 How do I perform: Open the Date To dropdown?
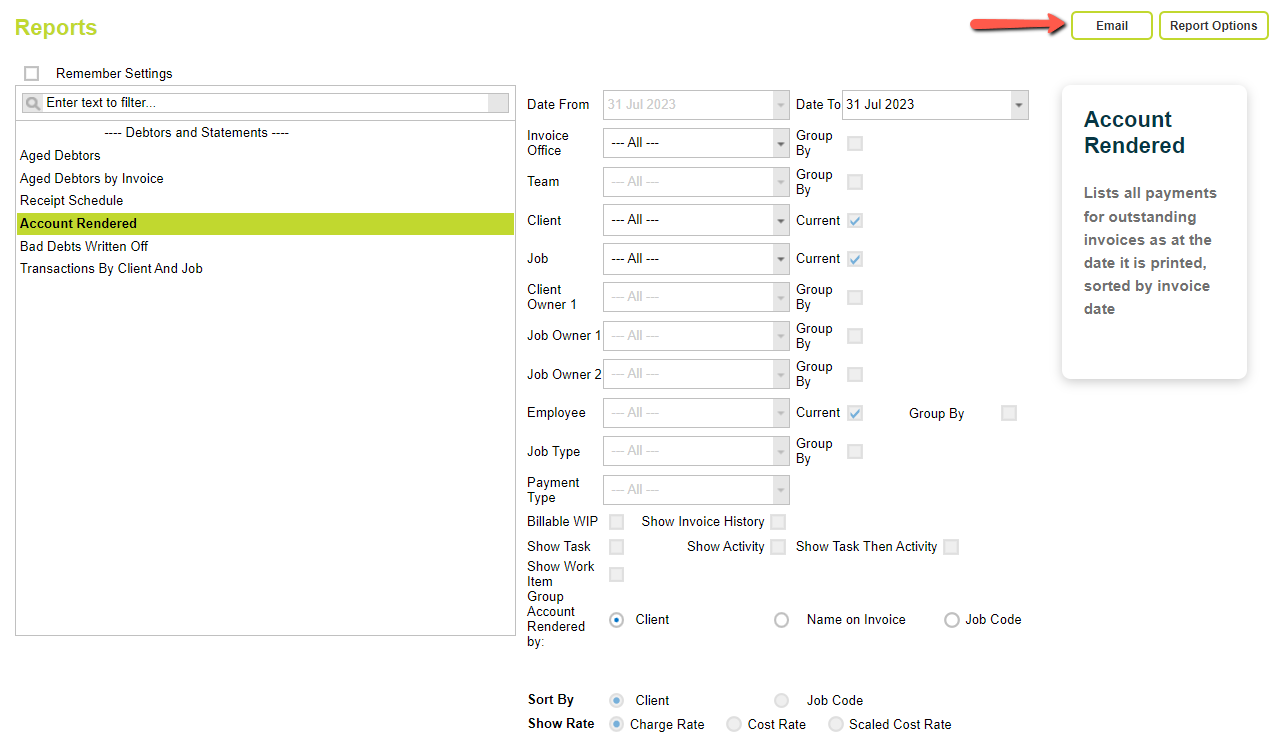click(x=1017, y=104)
